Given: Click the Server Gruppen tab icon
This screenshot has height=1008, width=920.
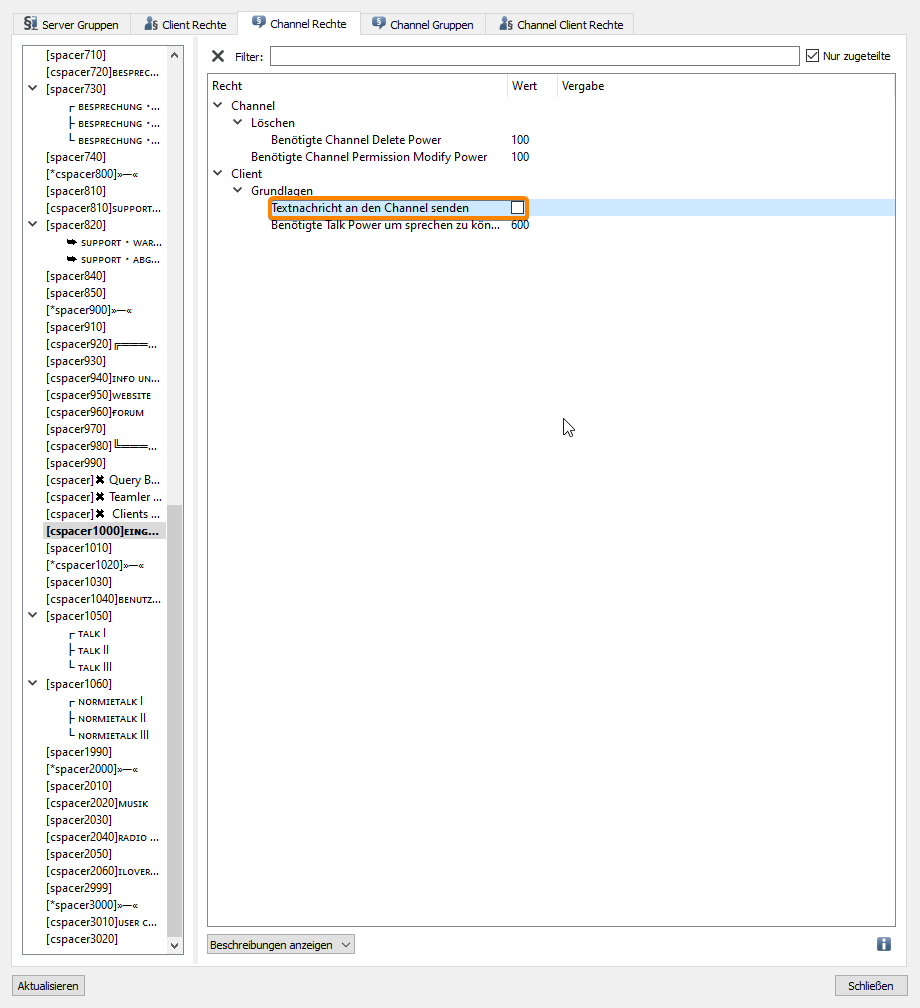Looking at the screenshot, I should point(30,24).
